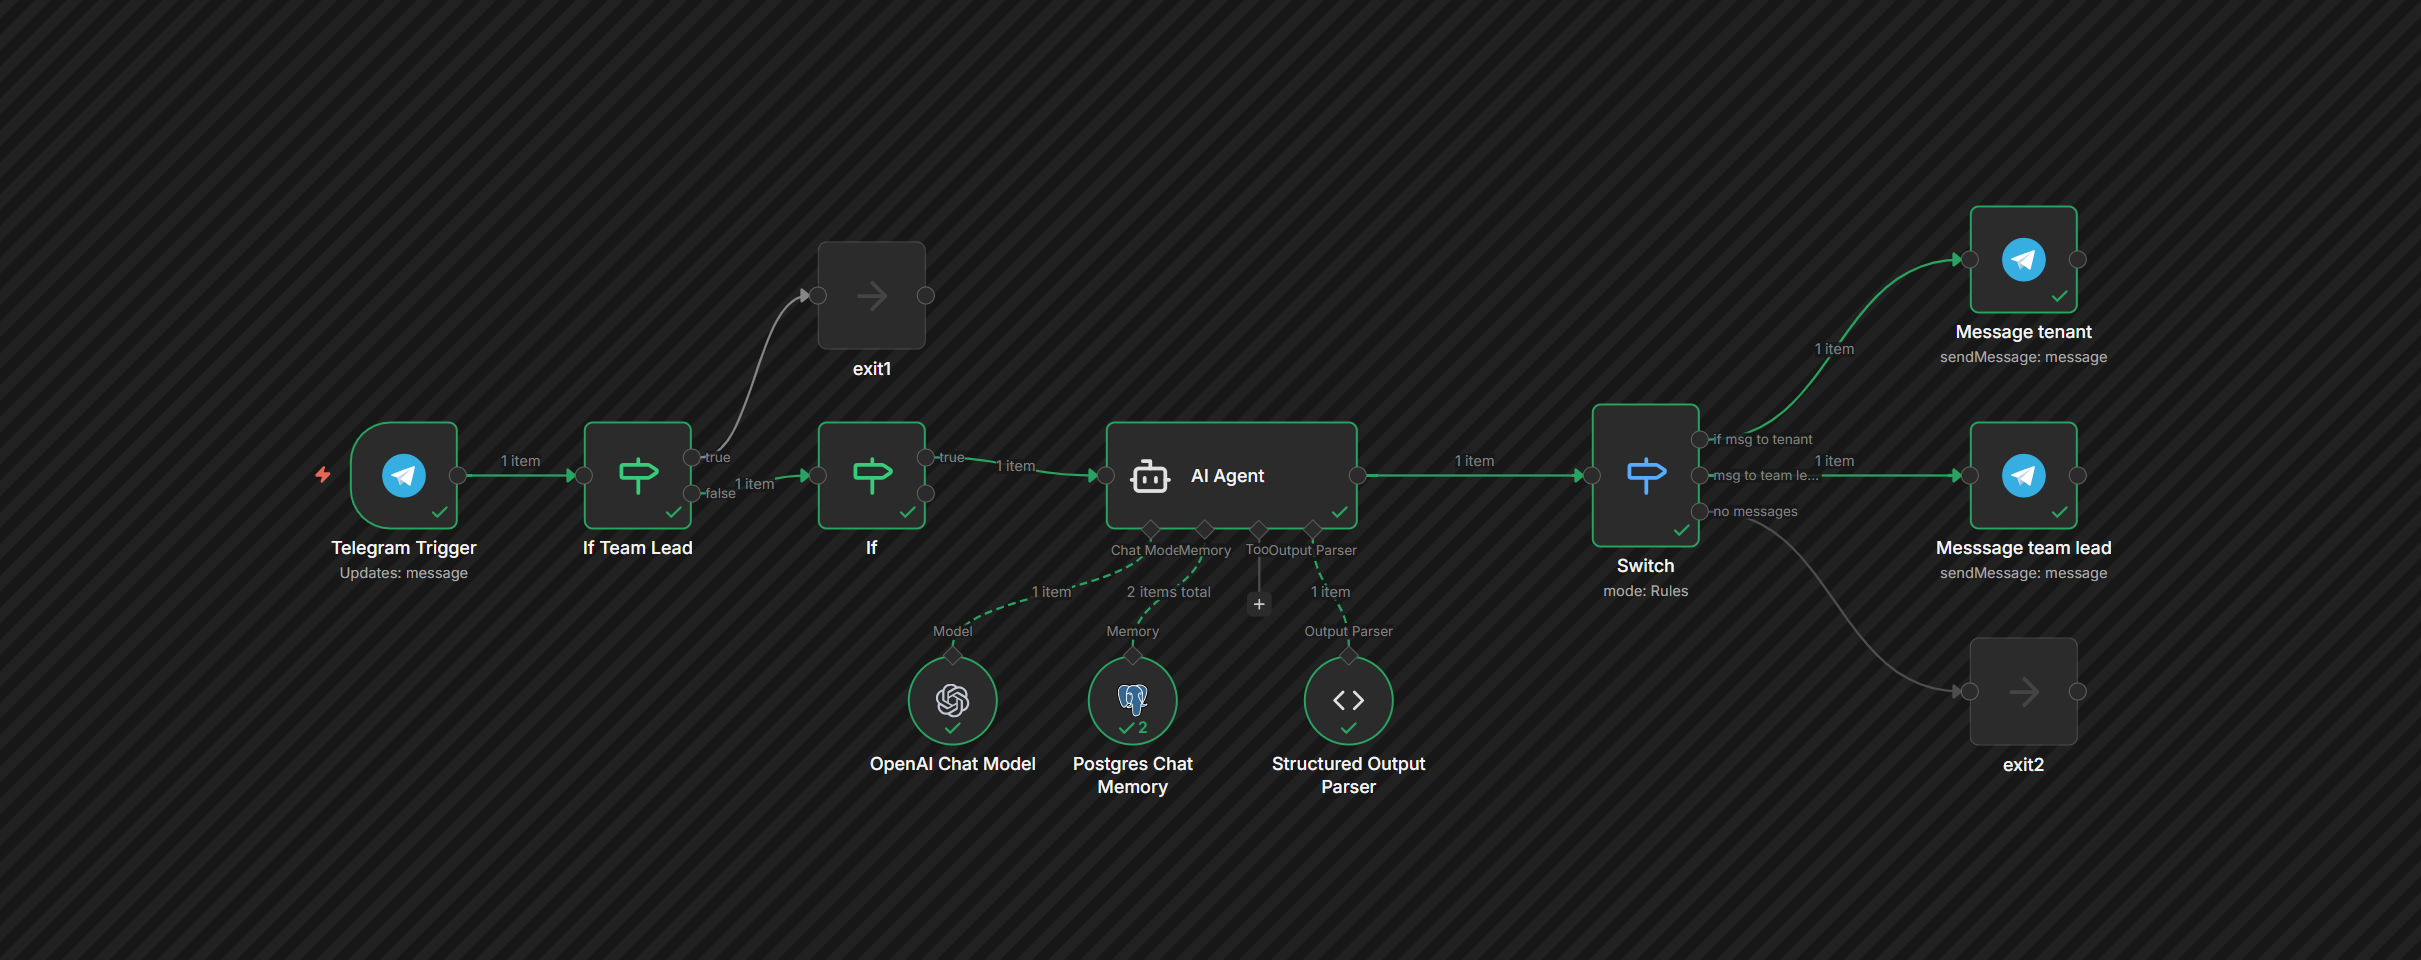
Task: Click the 'no messages' Switch output port
Action: click(1700, 512)
